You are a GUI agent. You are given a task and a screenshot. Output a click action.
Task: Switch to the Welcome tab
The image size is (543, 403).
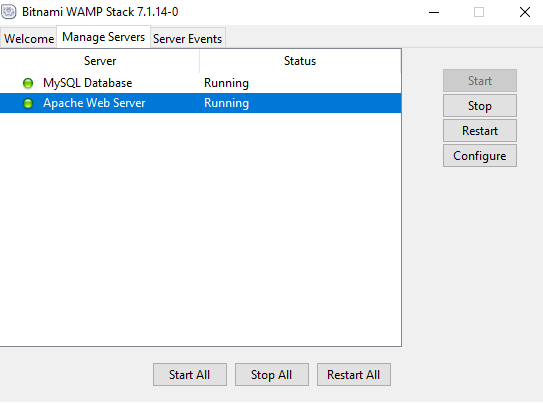click(29, 38)
